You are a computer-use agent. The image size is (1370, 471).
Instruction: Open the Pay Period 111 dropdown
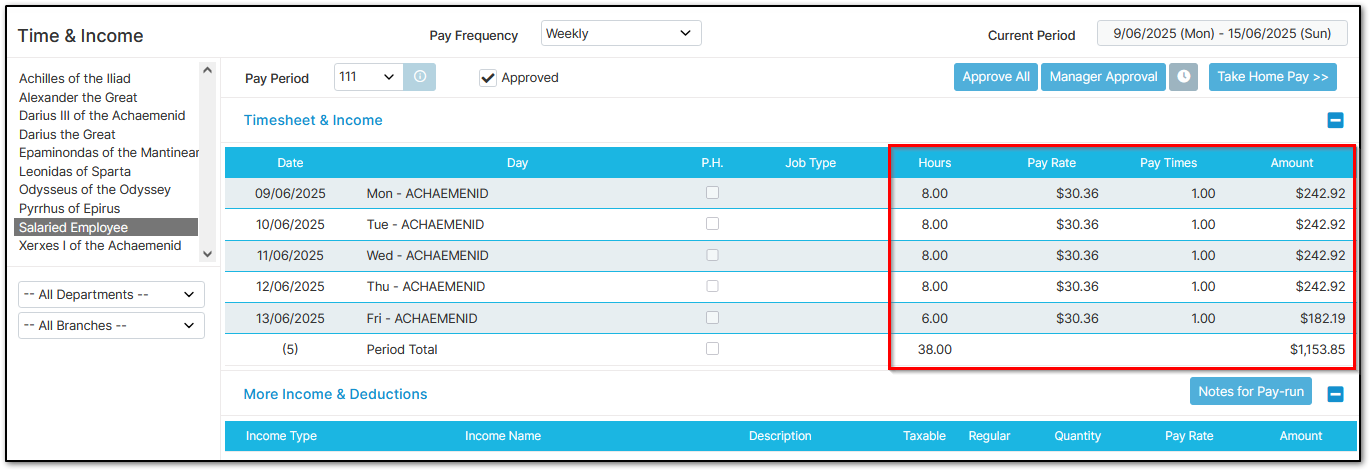(x=369, y=77)
